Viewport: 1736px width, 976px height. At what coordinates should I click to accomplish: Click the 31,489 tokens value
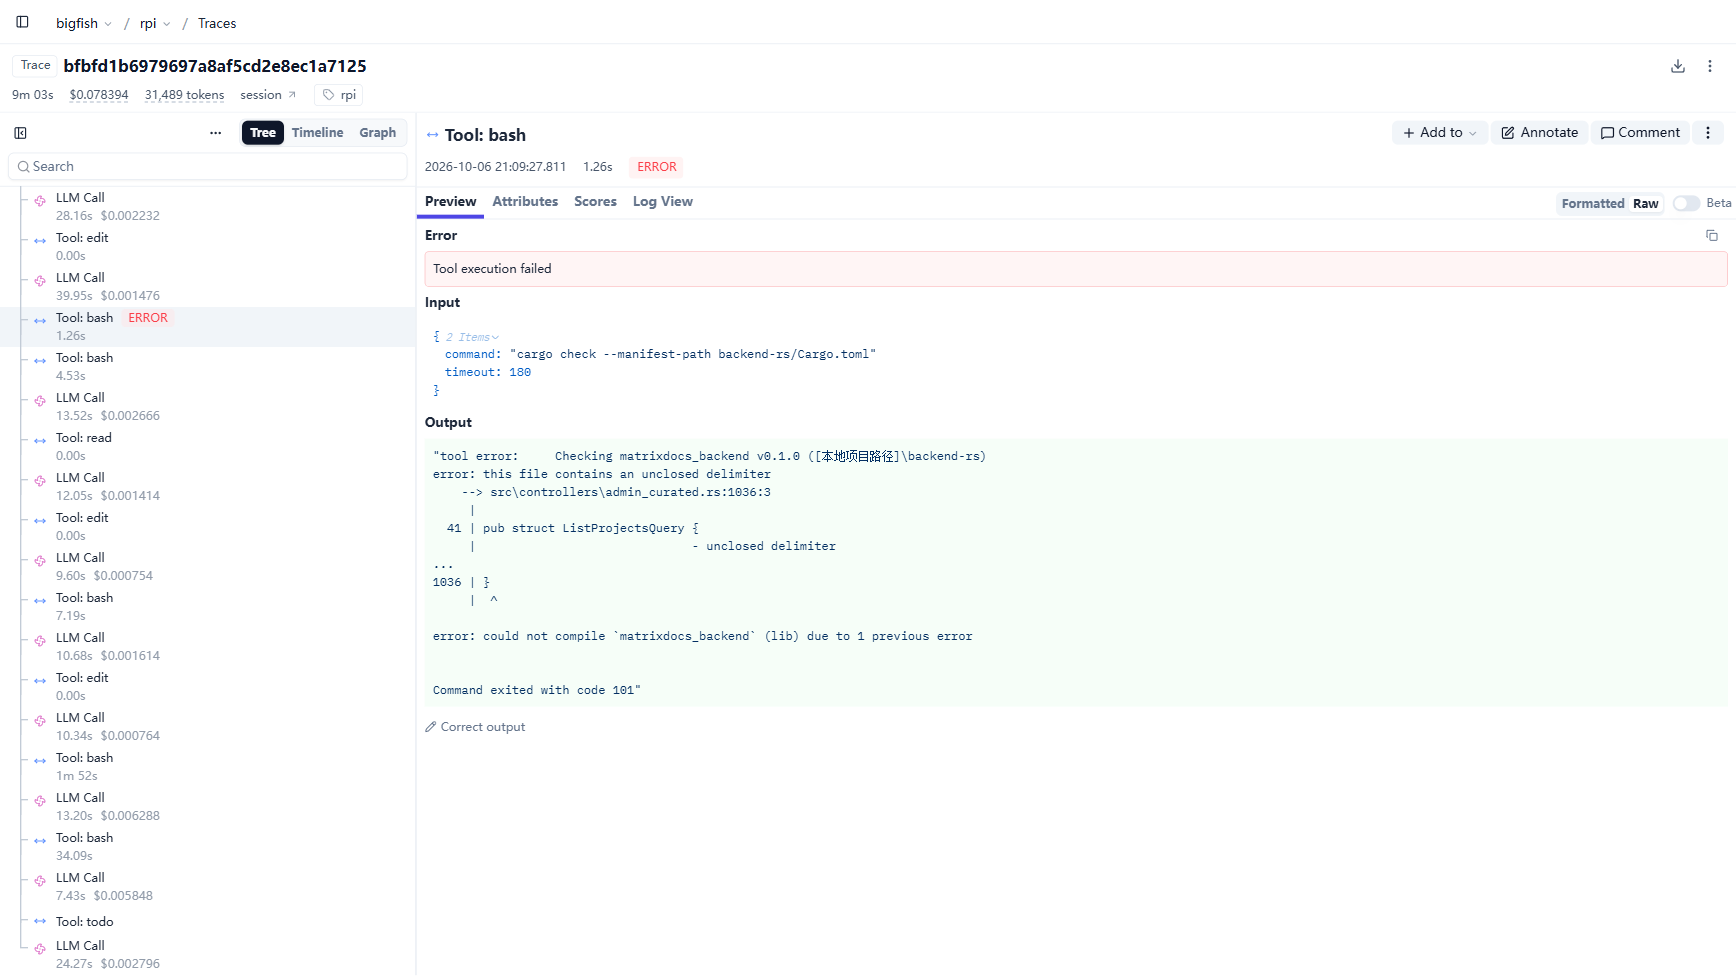tap(184, 95)
